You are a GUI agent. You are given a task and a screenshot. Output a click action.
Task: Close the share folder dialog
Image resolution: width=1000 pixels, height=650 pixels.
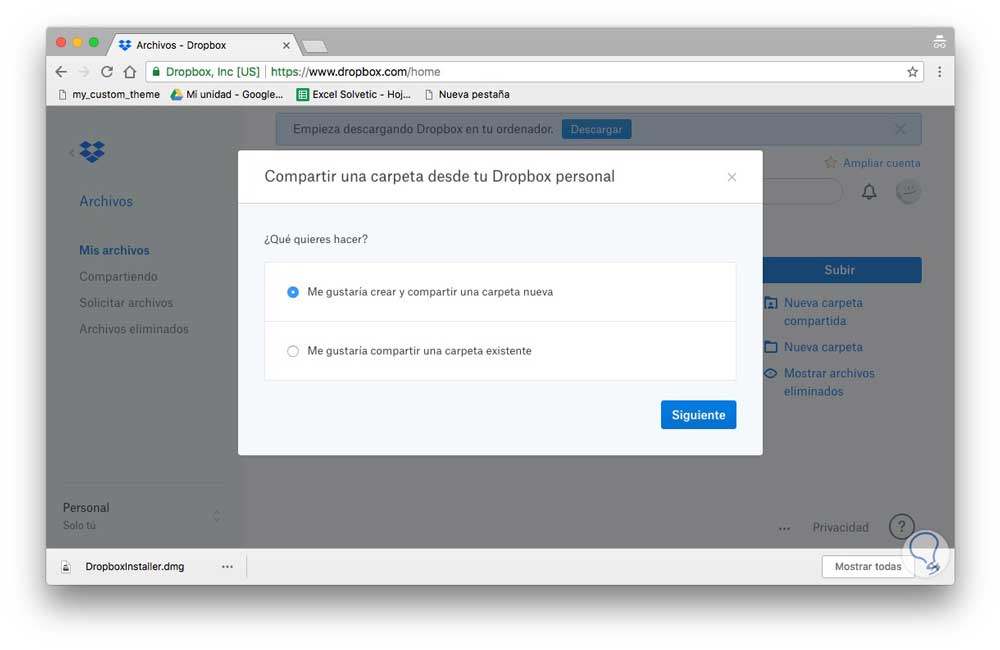point(732,177)
